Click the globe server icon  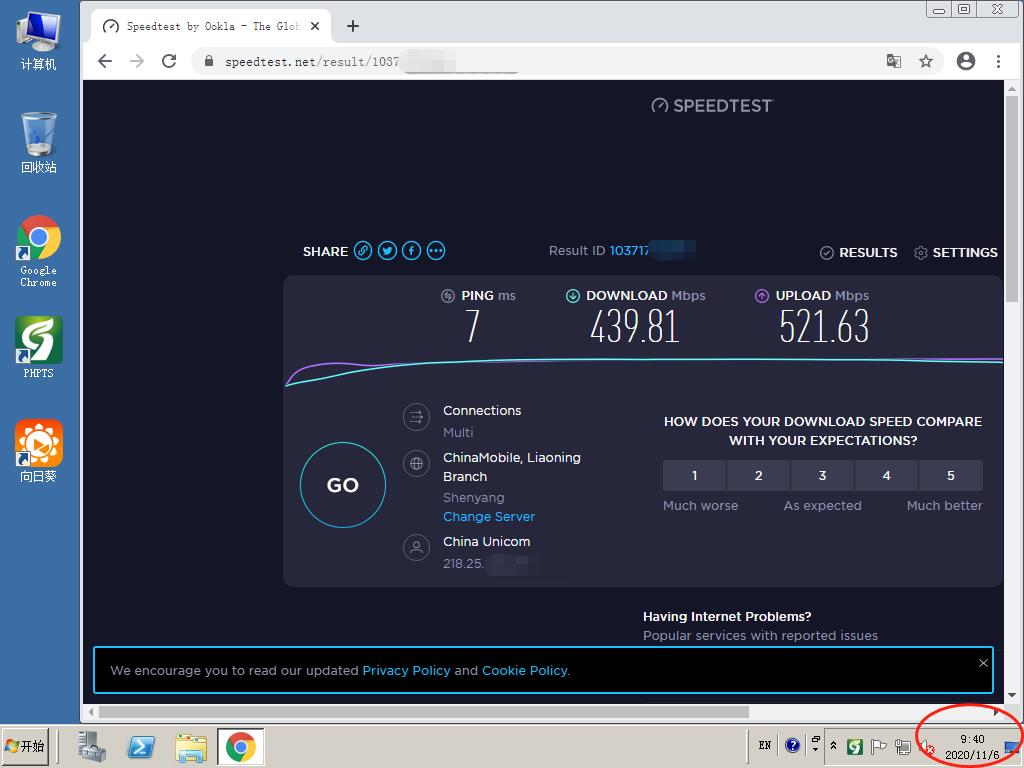(x=417, y=464)
